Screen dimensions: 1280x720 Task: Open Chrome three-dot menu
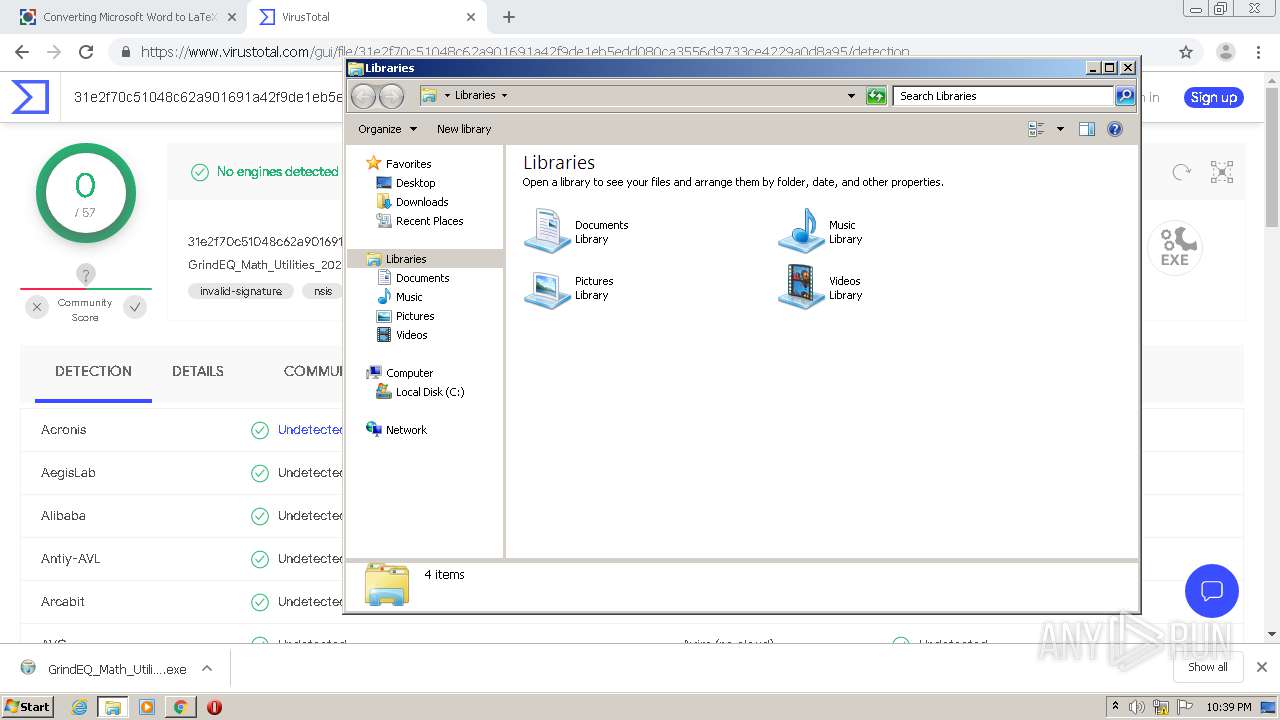tap(1259, 52)
